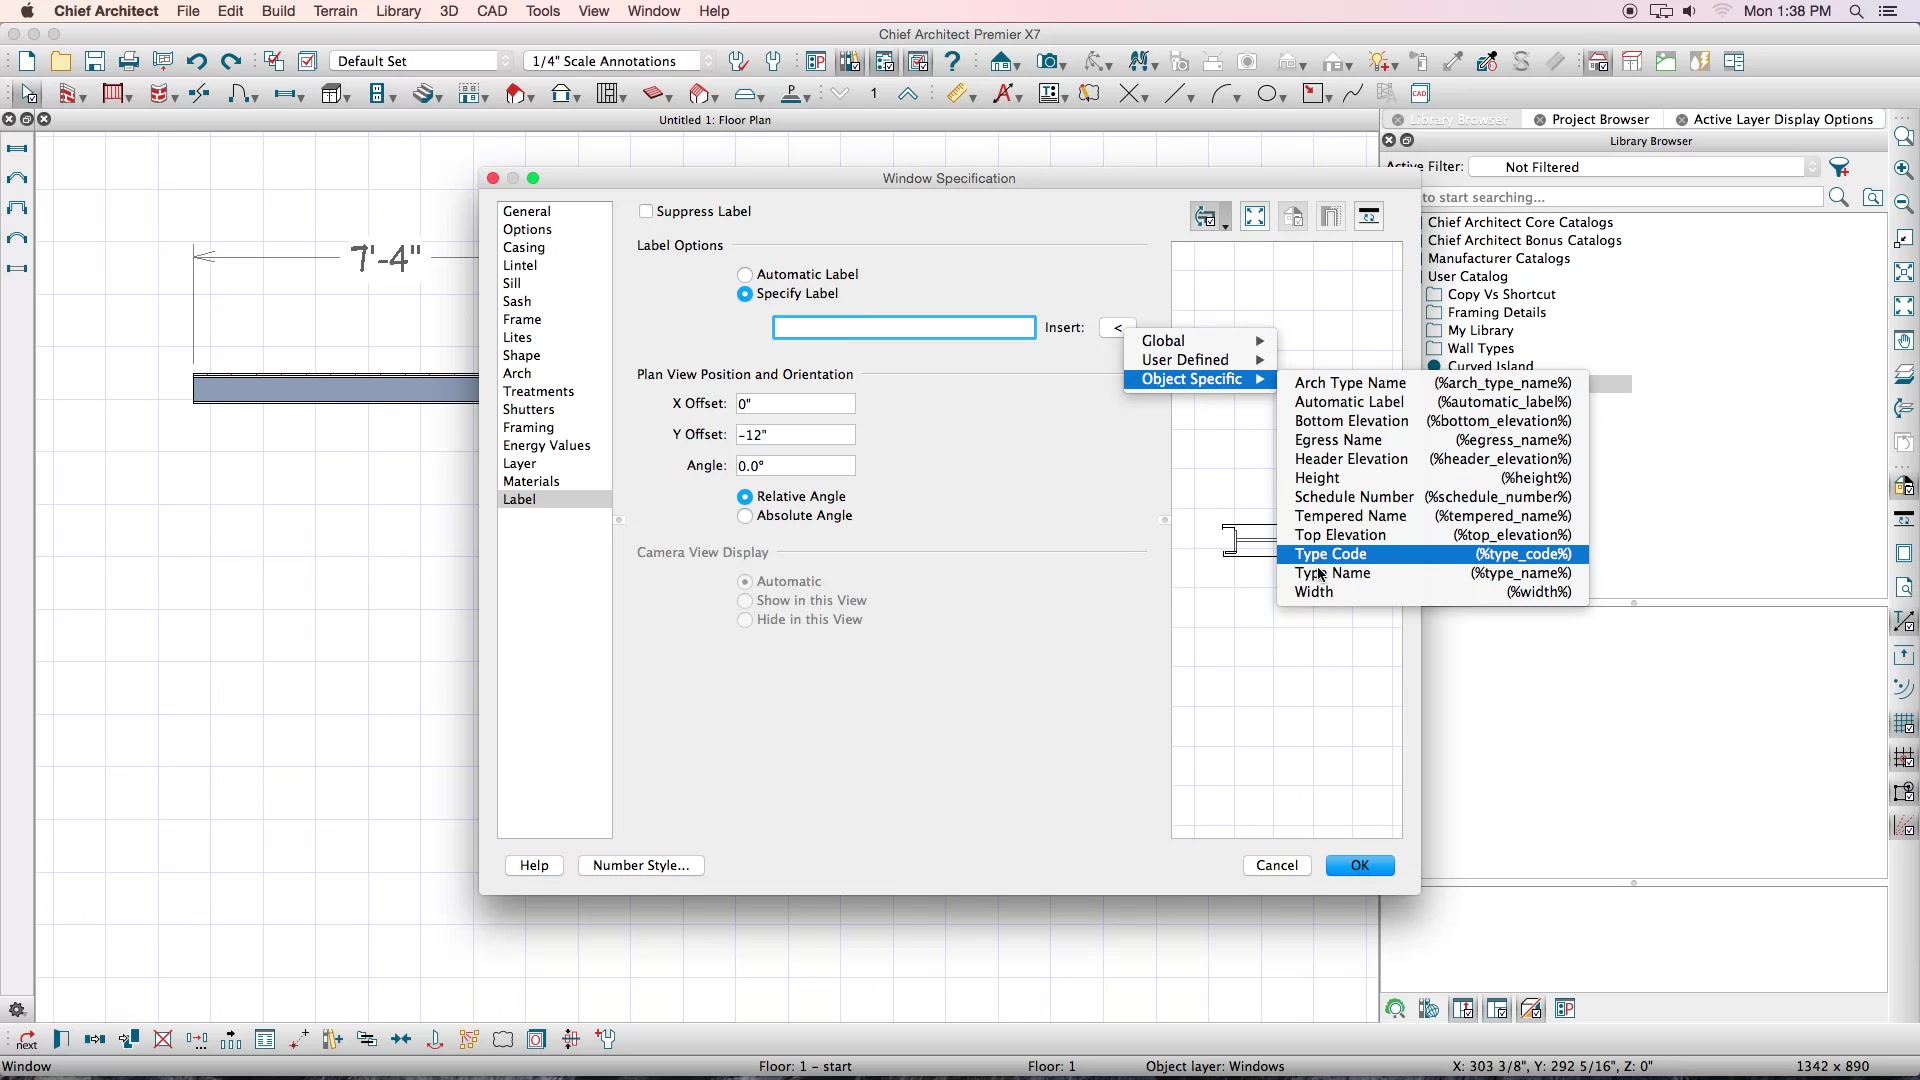Image resolution: width=1920 pixels, height=1080 pixels.
Task: Enable the Suppress Label checkbox
Action: [646, 211]
